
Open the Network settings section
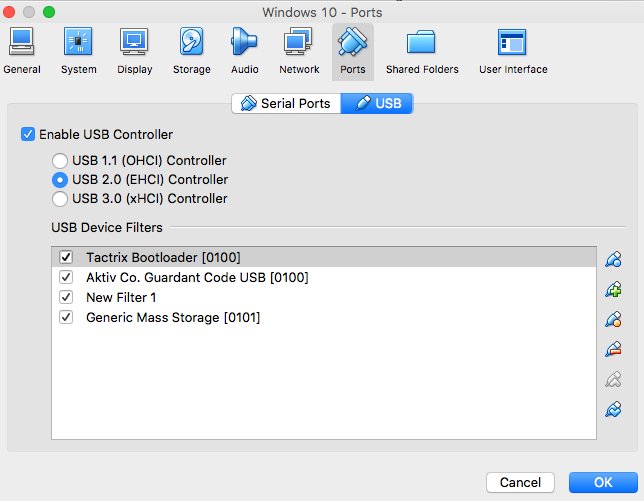pos(299,51)
